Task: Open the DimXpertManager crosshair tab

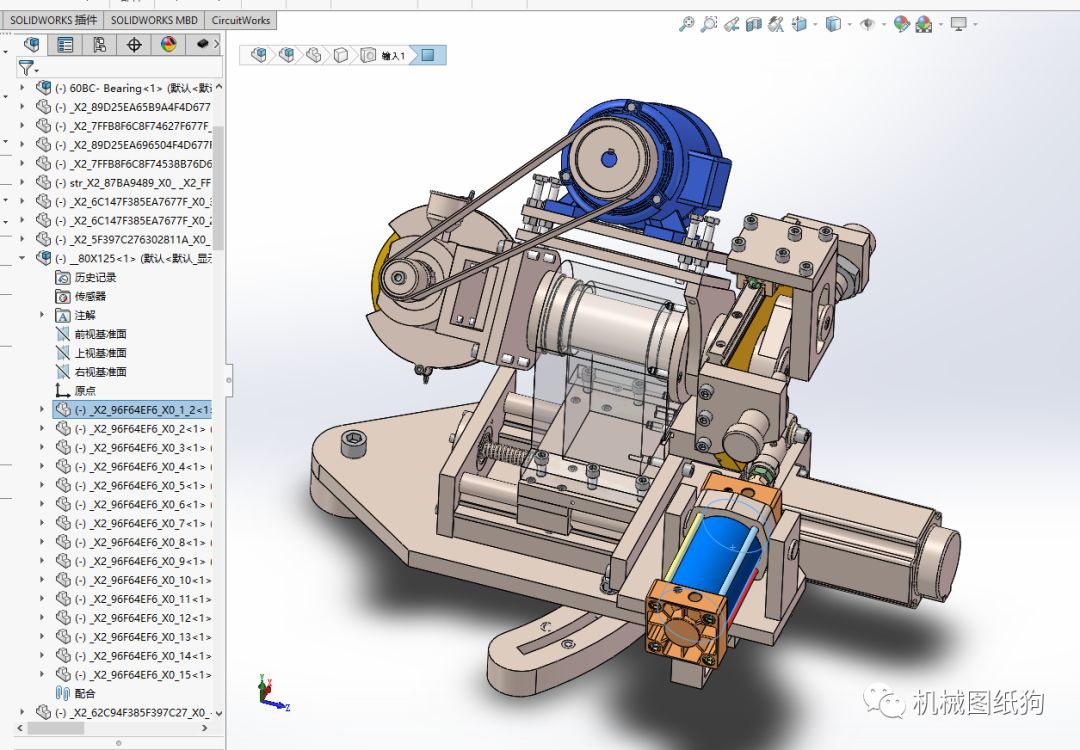Action: click(134, 44)
